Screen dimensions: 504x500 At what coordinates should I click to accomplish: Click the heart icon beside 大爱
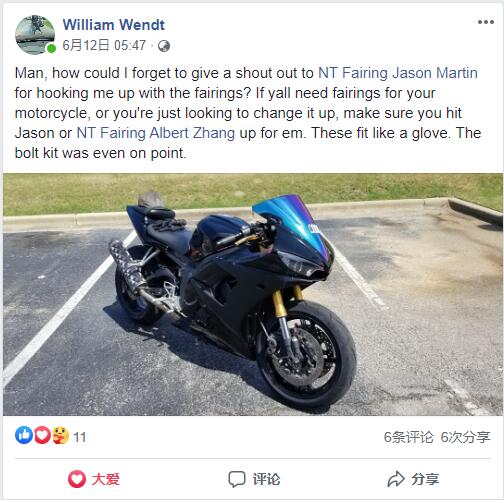pos(77,479)
